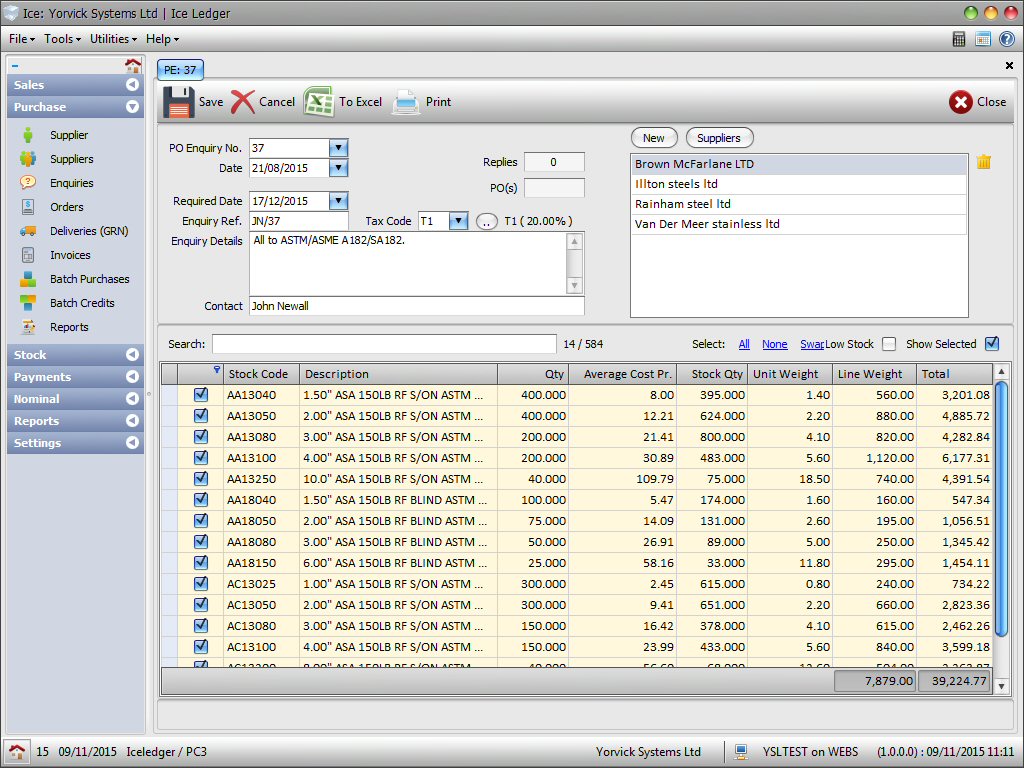The width and height of the screenshot is (1024, 768).
Task: Disable the Show Selected checkbox
Action: [992, 344]
